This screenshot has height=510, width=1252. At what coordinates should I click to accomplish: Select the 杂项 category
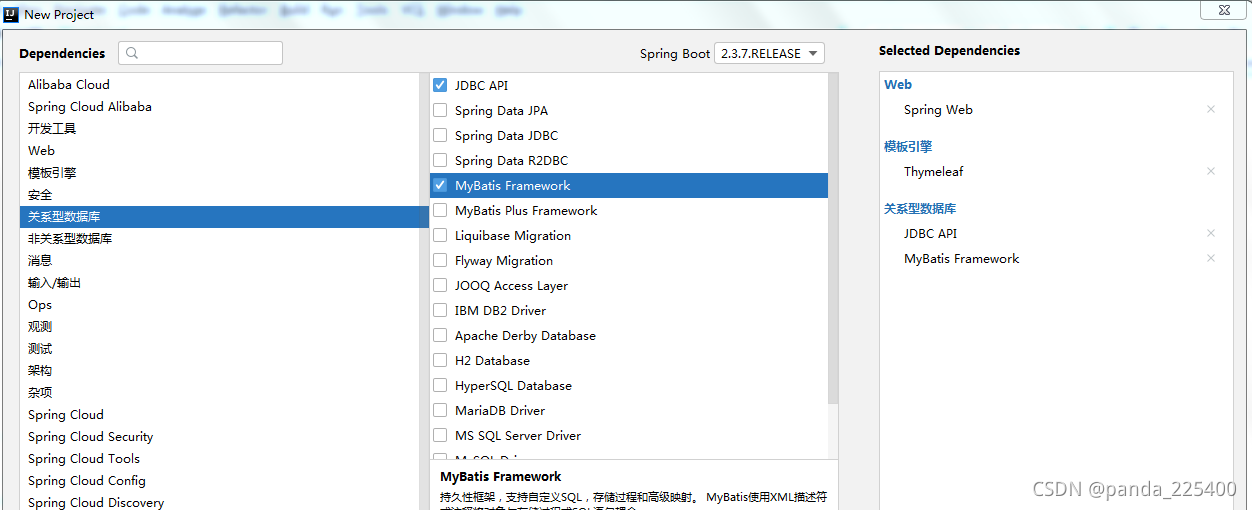[x=224, y=393]
